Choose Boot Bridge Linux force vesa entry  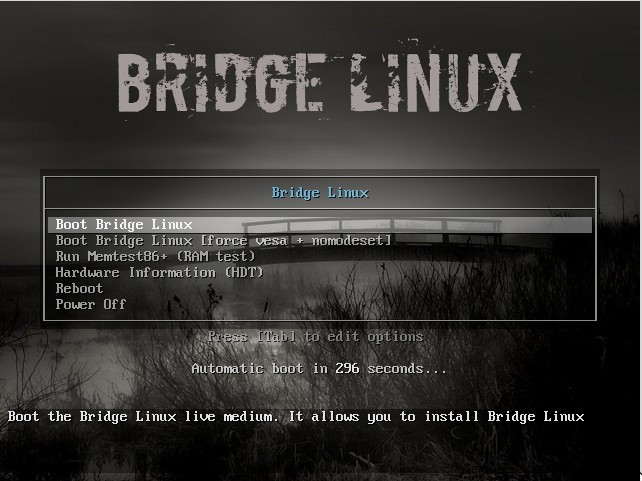[224, 241]
